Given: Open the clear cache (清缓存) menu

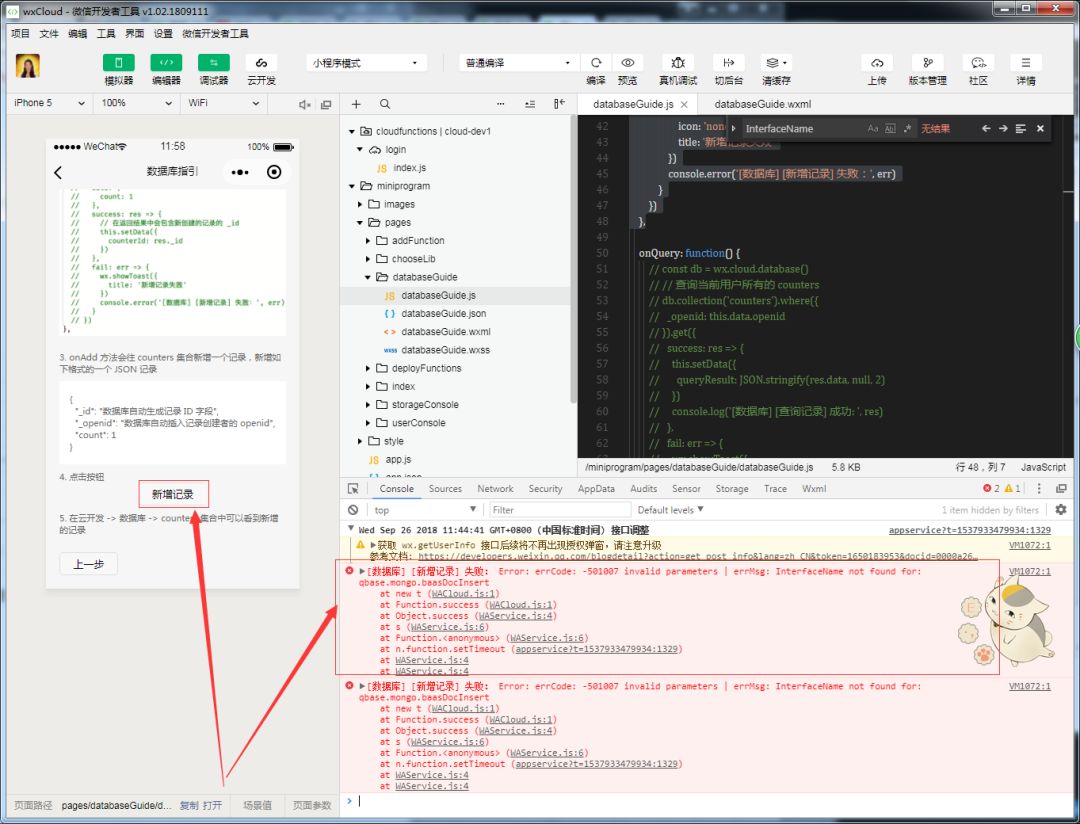Looking at the screenshot, I should 776,63.
